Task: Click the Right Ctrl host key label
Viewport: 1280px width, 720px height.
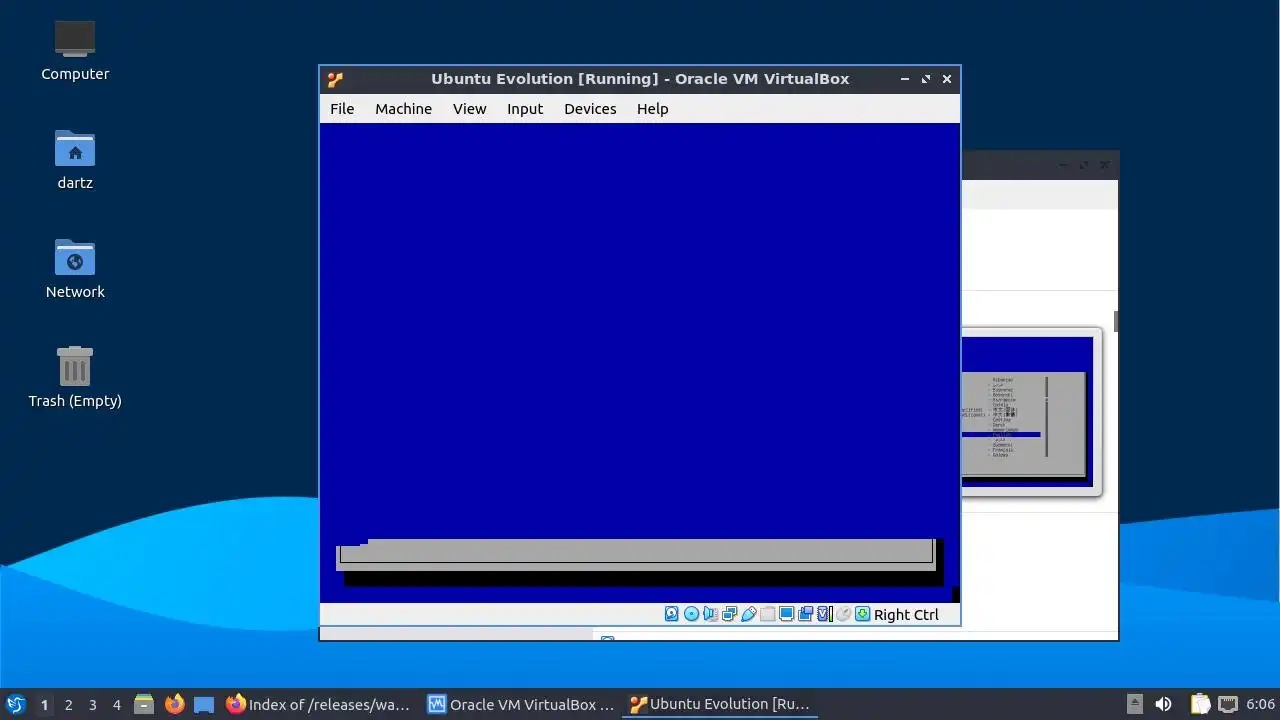Action: pos(906,615)
